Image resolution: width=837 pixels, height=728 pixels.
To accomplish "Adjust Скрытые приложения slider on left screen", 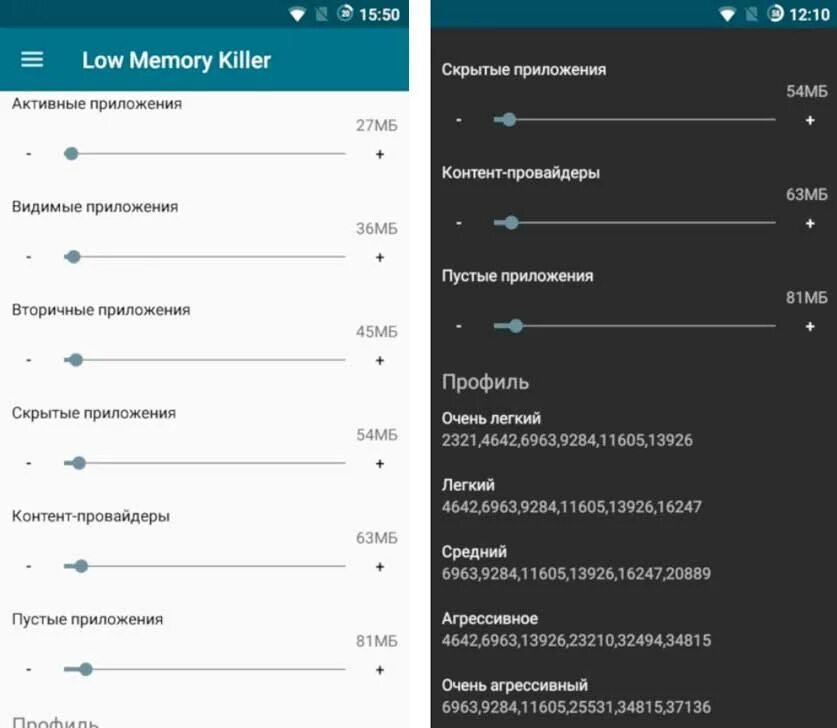I will coord(204,463).
